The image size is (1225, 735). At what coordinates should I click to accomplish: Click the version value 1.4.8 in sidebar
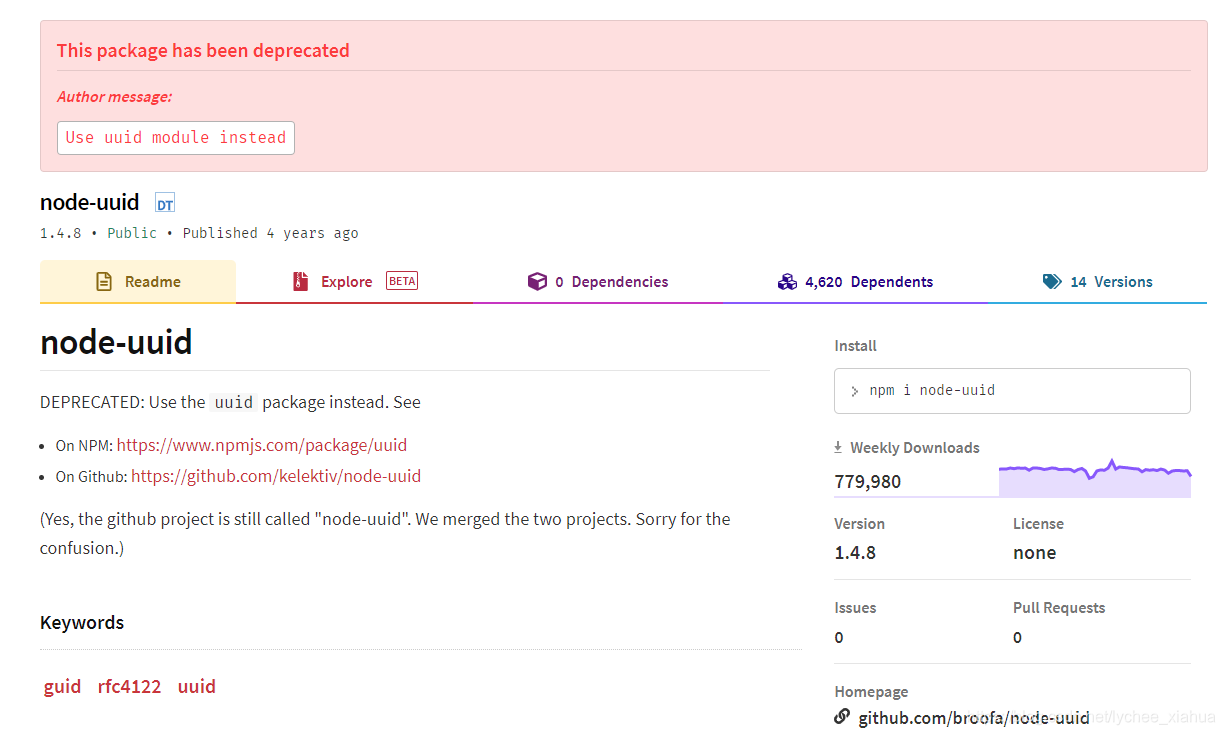tap(855, 553)
